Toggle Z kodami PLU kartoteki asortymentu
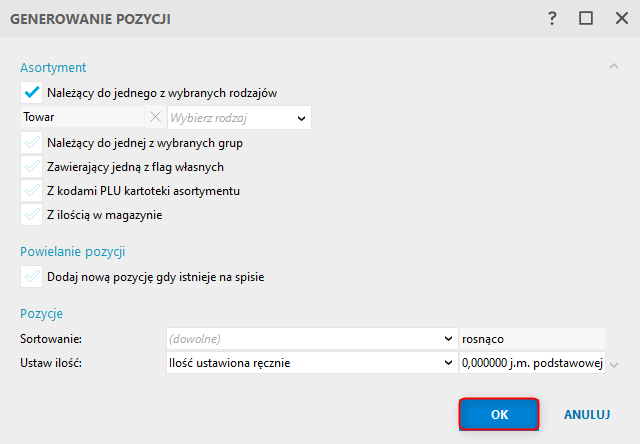 [31, 190]
